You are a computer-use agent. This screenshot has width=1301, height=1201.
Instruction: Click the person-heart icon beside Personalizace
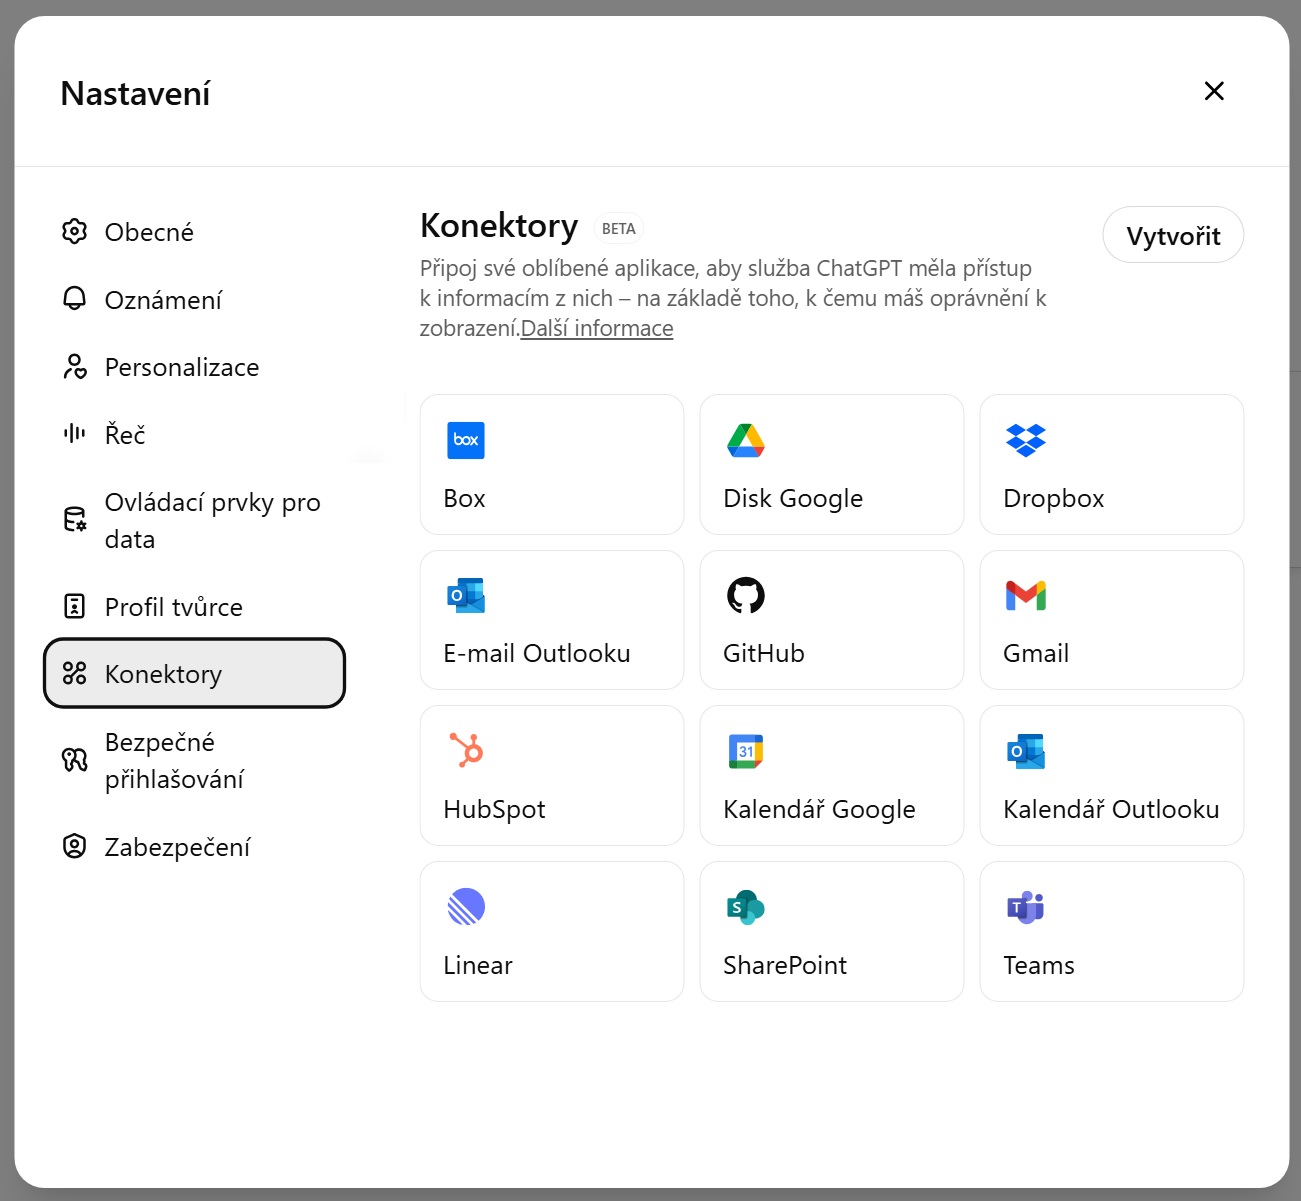[74, 367]
